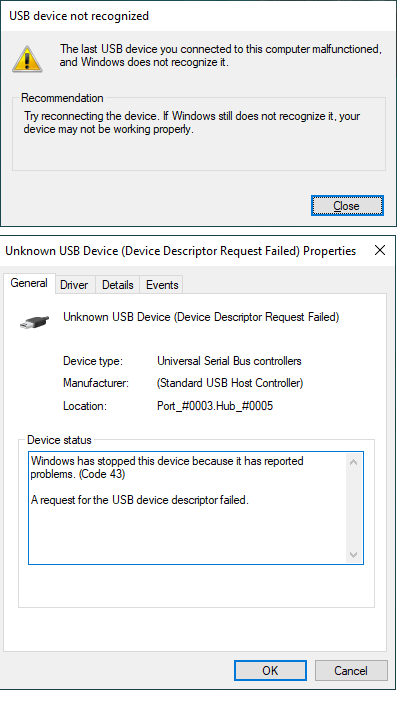The width and height of the screenshot is (413, 701).
Task: Click the Standard USB Host Controller text
Action: [x=230, y=383]
